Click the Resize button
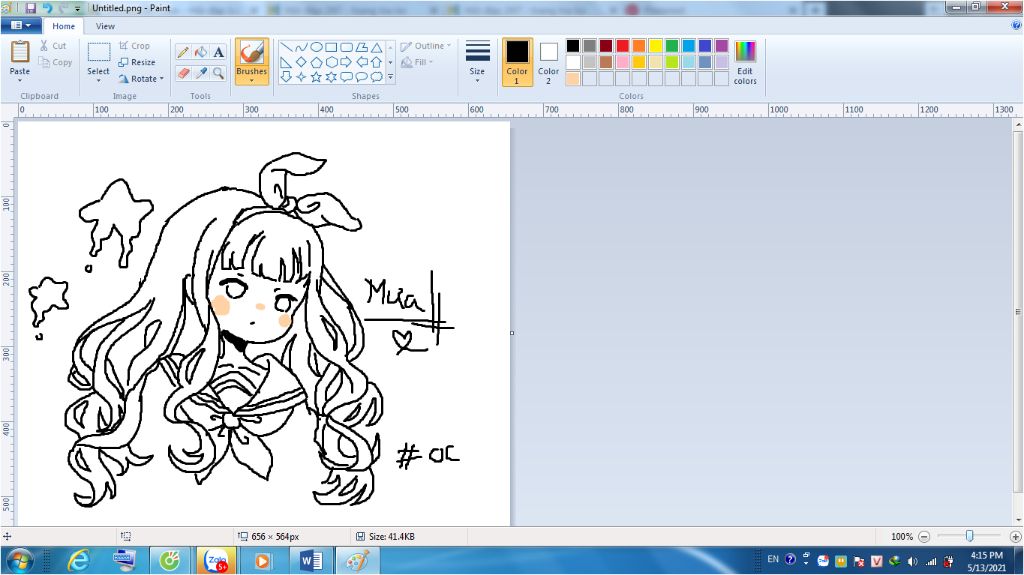The height and width of the screenshot is (575, 1024). pos(137,62)
